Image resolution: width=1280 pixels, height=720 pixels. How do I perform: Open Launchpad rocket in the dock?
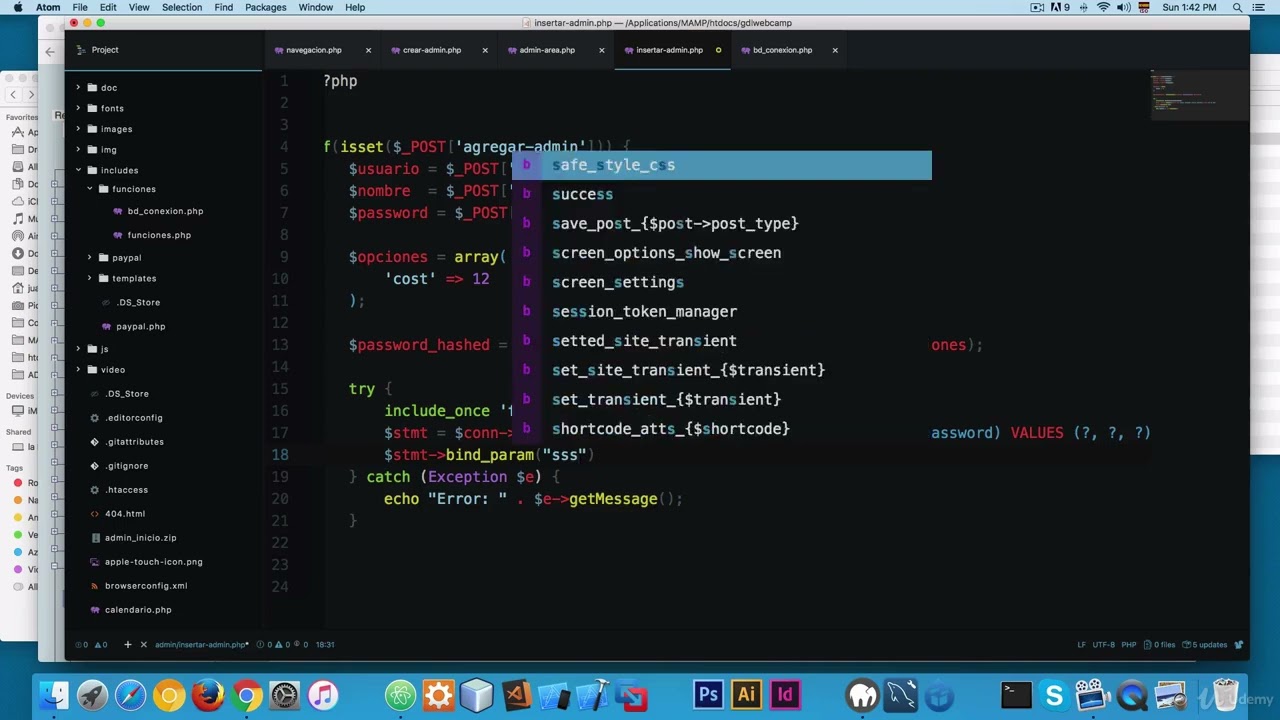[92, 695]
